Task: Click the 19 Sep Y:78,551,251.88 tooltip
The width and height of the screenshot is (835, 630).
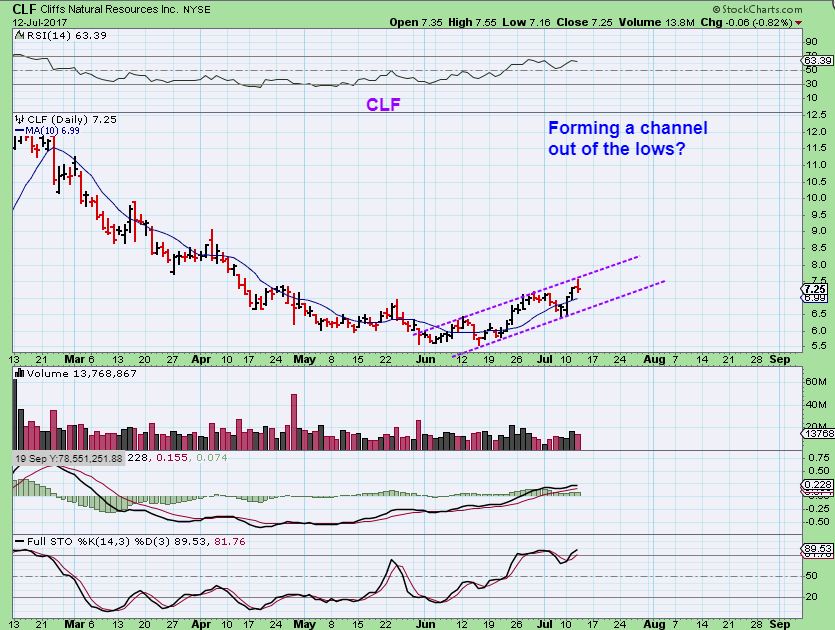Action: coord(68,458)
